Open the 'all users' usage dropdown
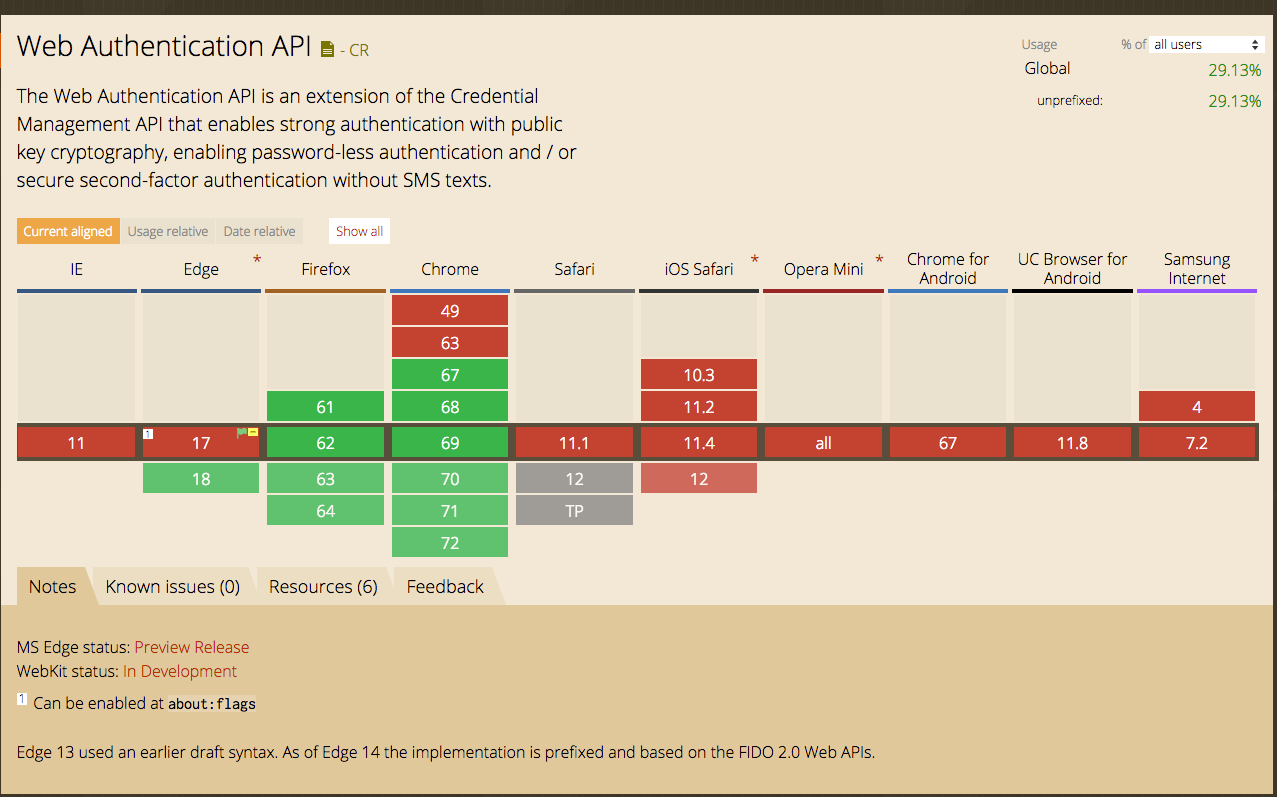The width and height of the screenshot is (1277, 797). (1206, 44)
